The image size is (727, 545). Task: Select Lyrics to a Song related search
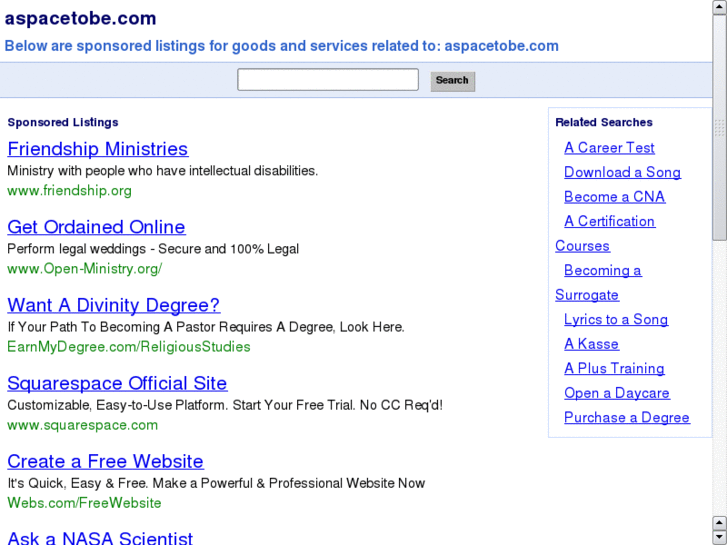[x=616, y=319]
